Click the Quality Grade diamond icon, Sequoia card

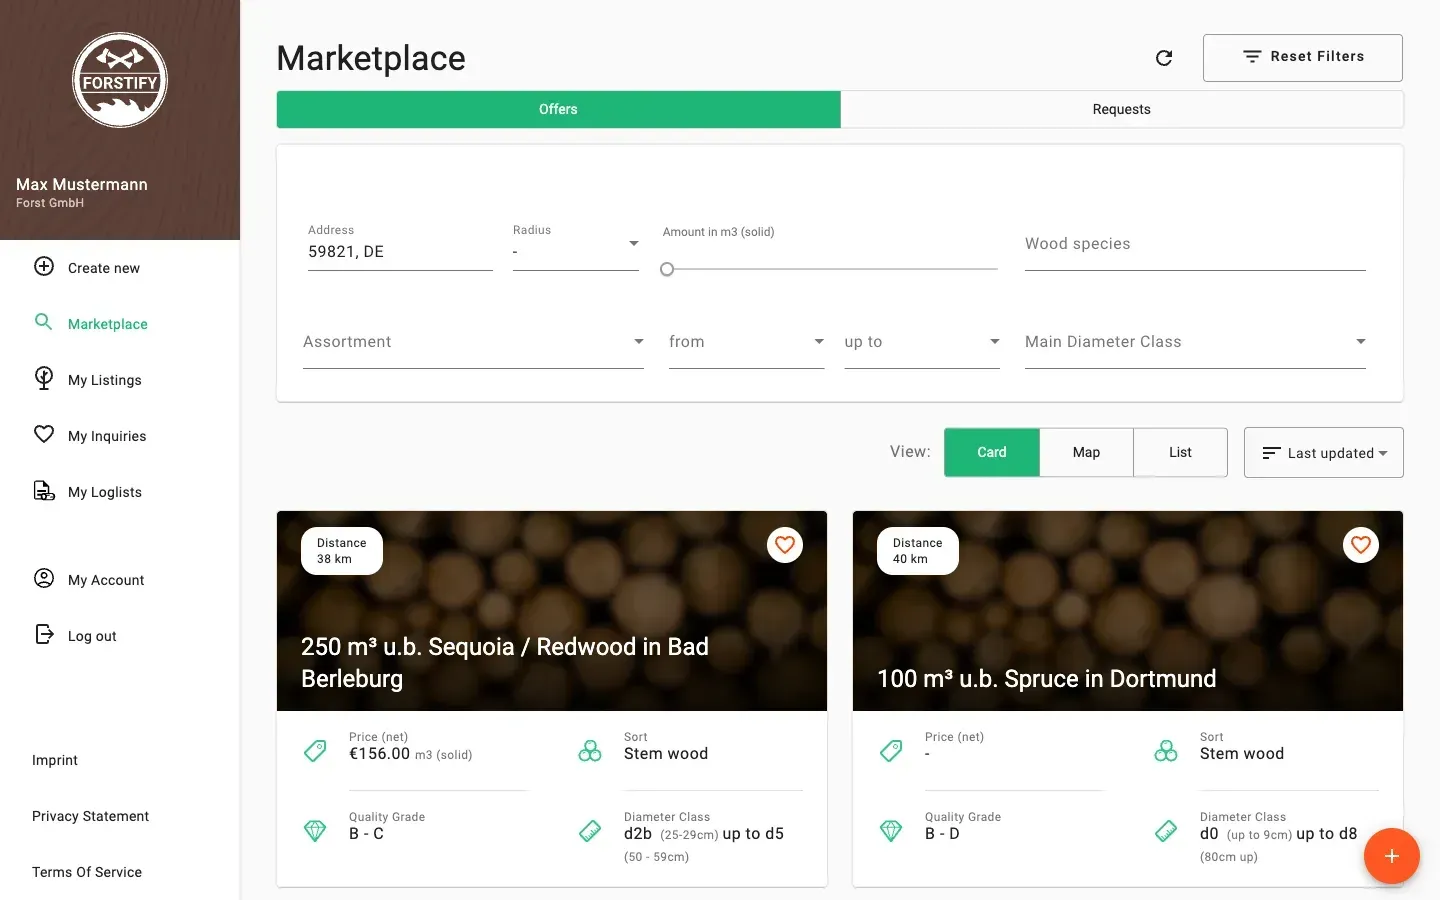pyautogui.click(x=315, y=831)
